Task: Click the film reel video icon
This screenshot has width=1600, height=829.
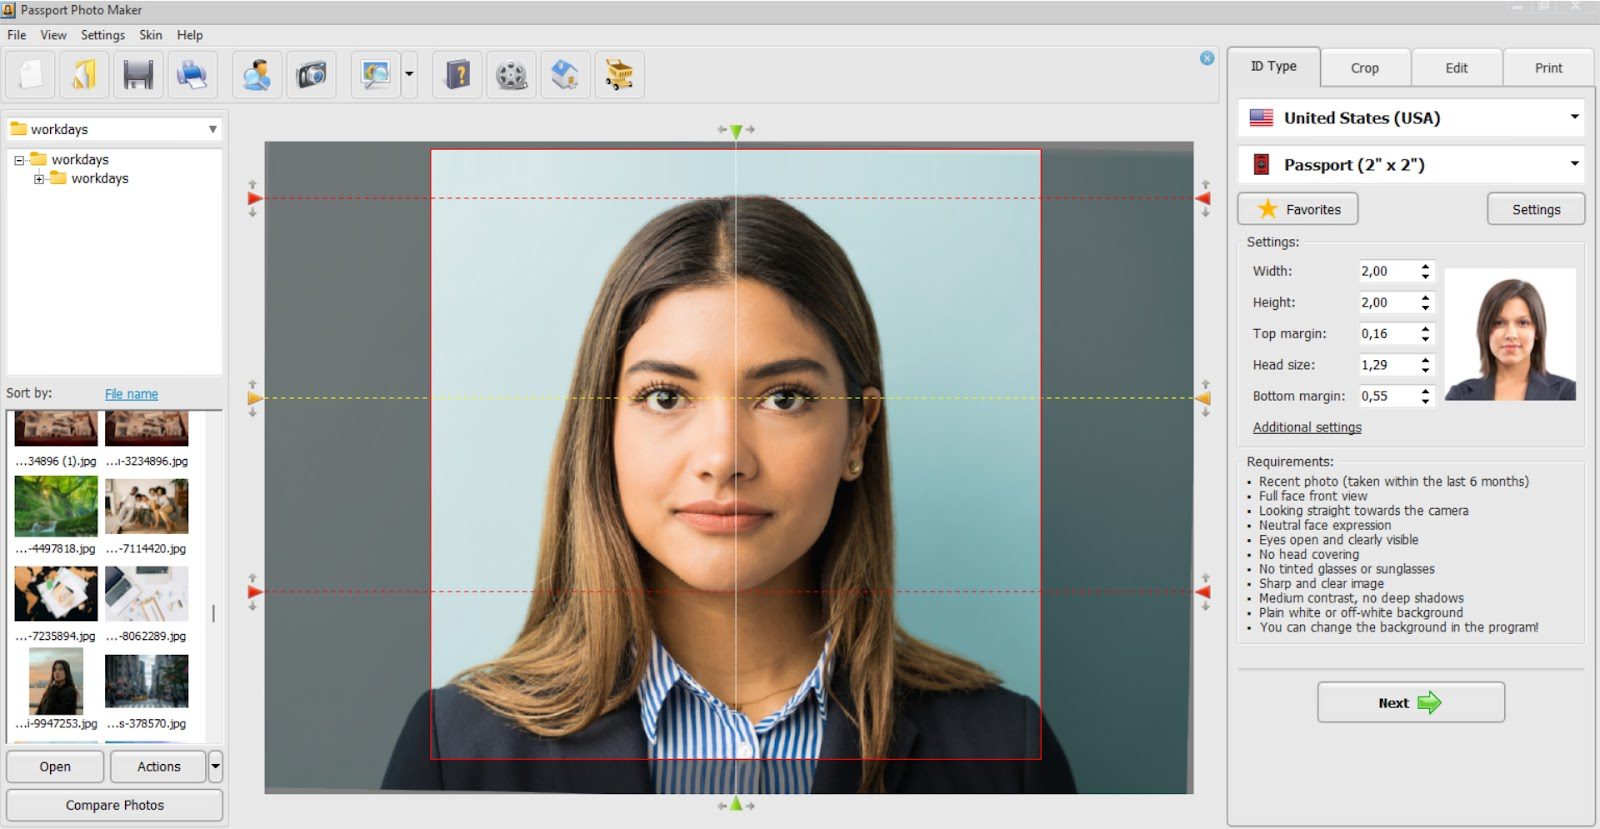Action: point(512,75)
